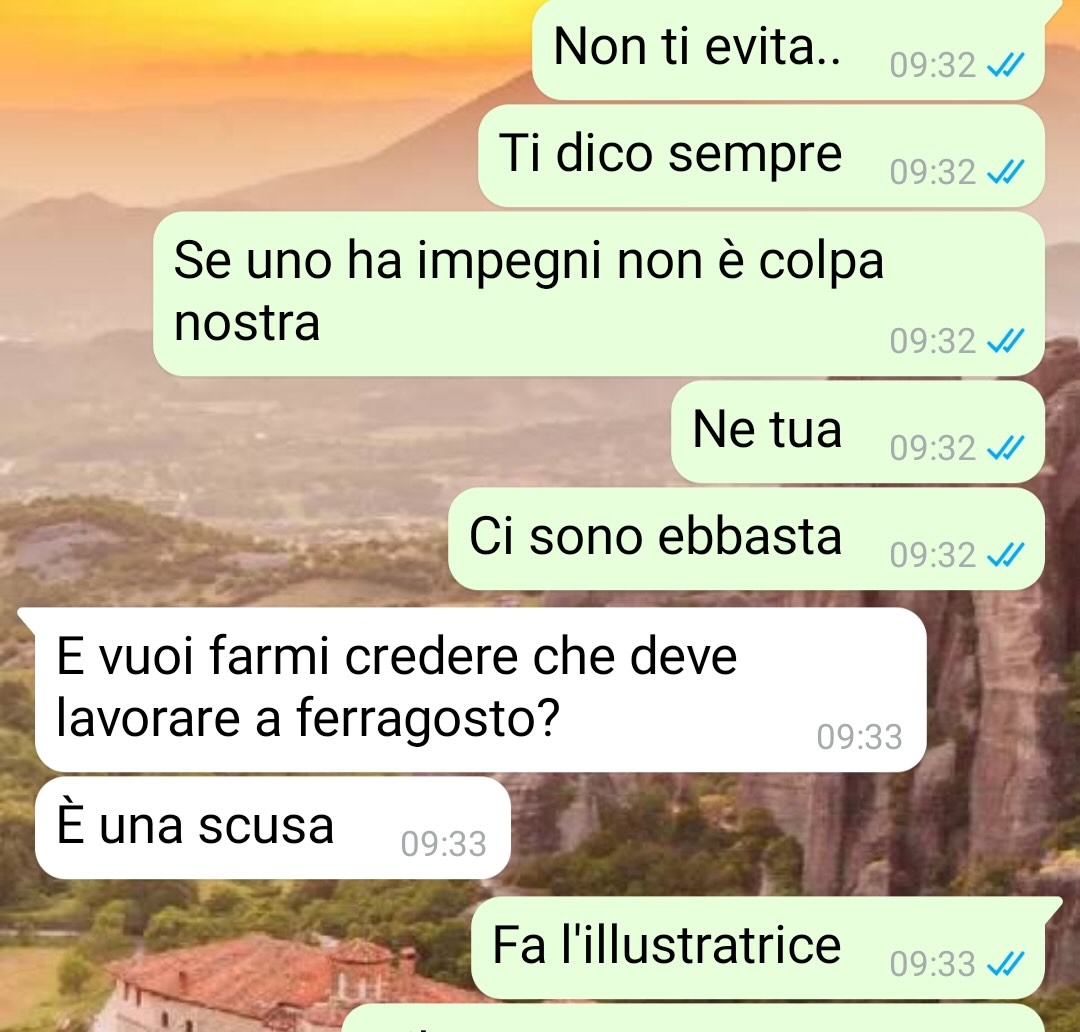1080x1032 pixels.
Task: Select the 'Ti dico sempre' message
Action: coord(761,156)
